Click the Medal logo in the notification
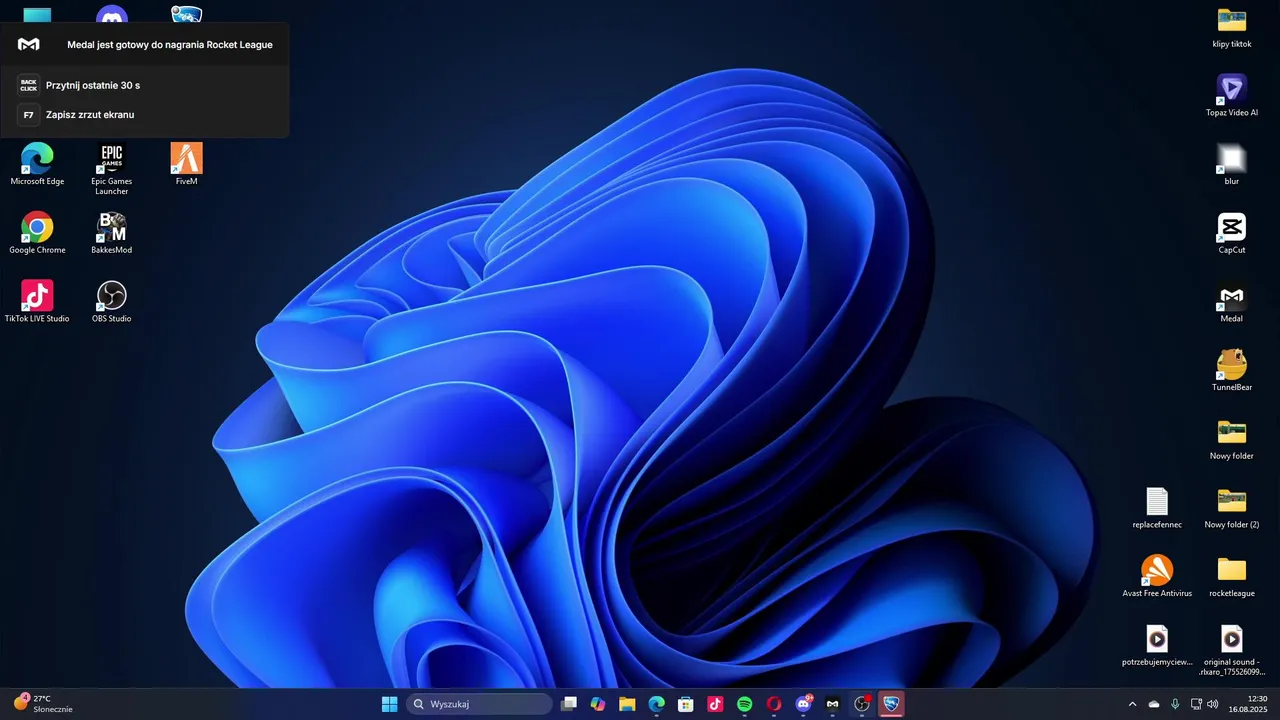 [29, 44]
